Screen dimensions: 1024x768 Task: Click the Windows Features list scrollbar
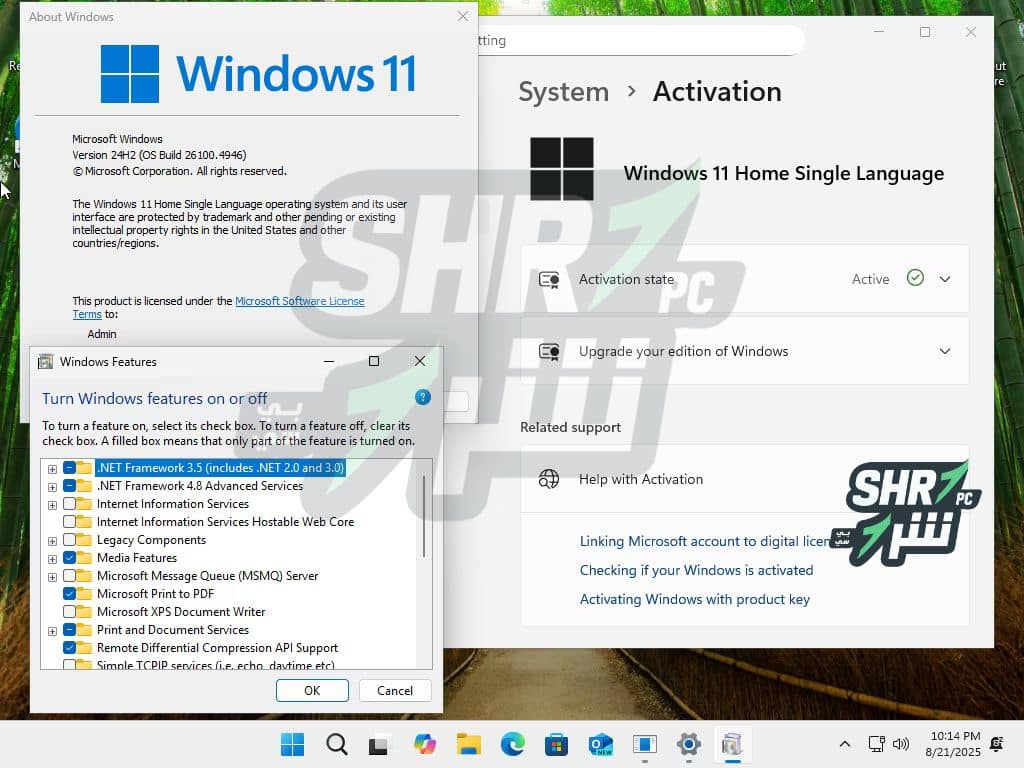tap(424, 516)
